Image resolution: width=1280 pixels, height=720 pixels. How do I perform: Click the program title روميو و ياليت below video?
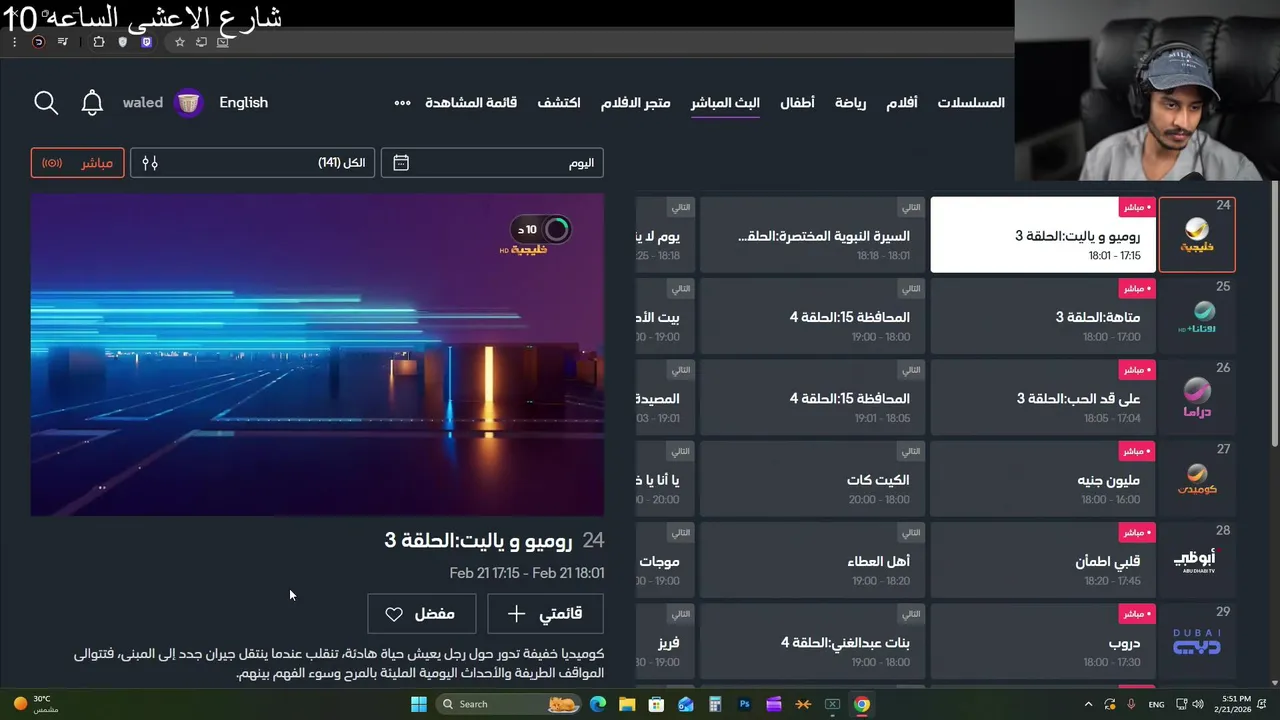[478, 540]
